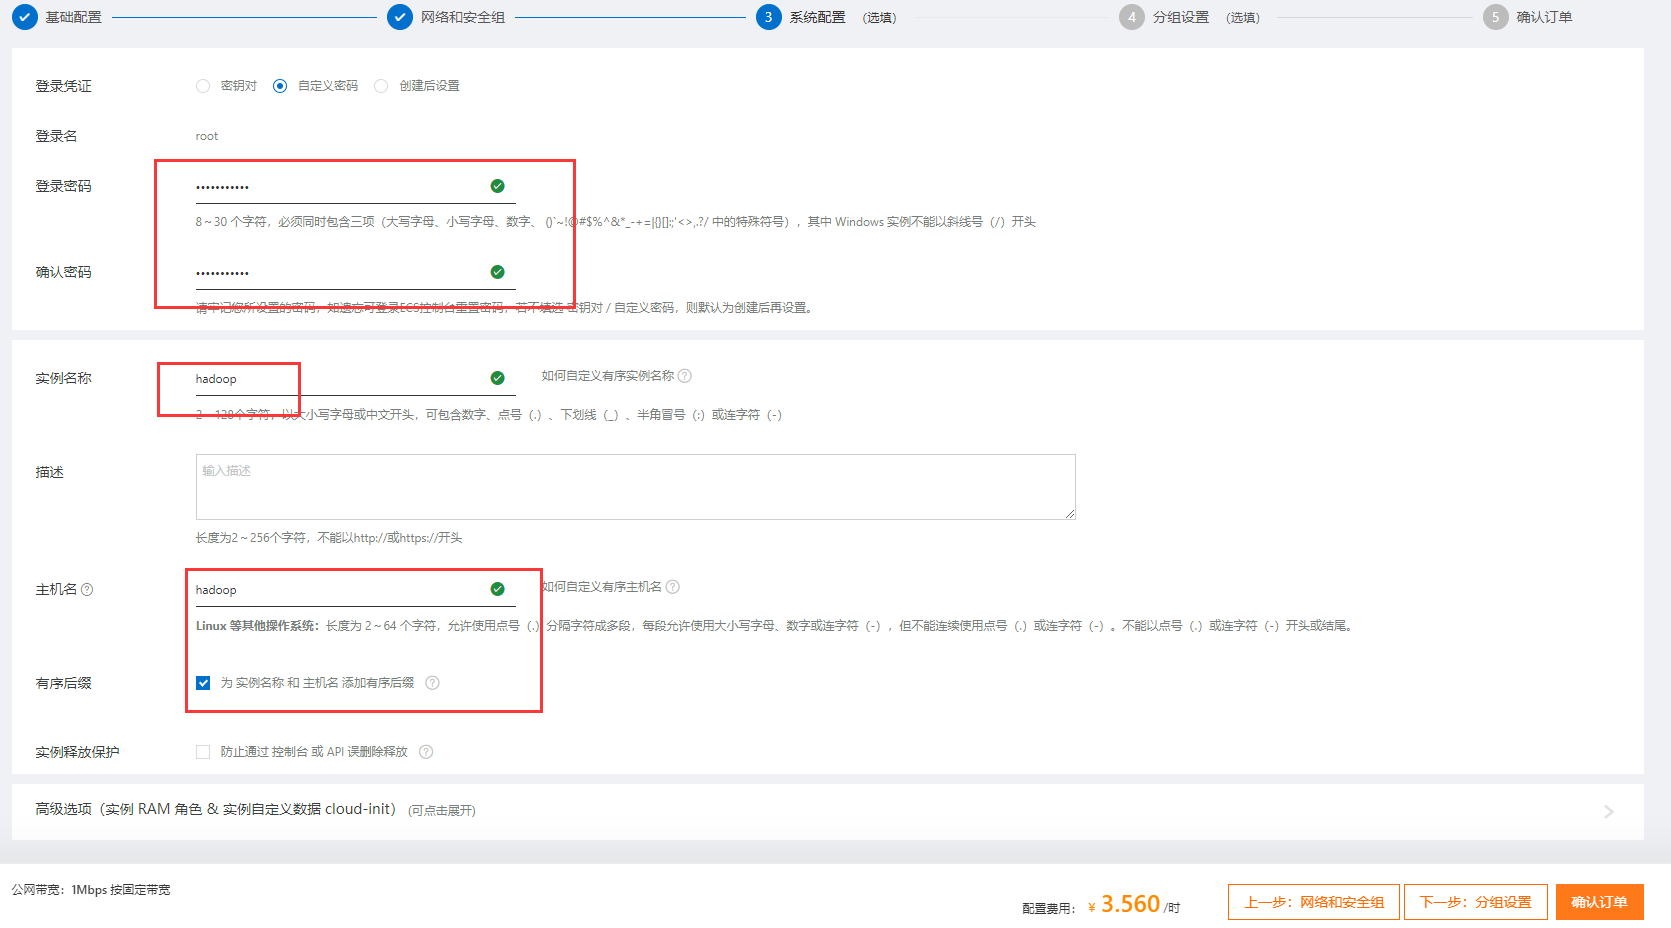Viewport: 1671px width, 928px height.
Task: Click help icon beside 如何自定义有序主机名
Action: [x=673, y=587]
